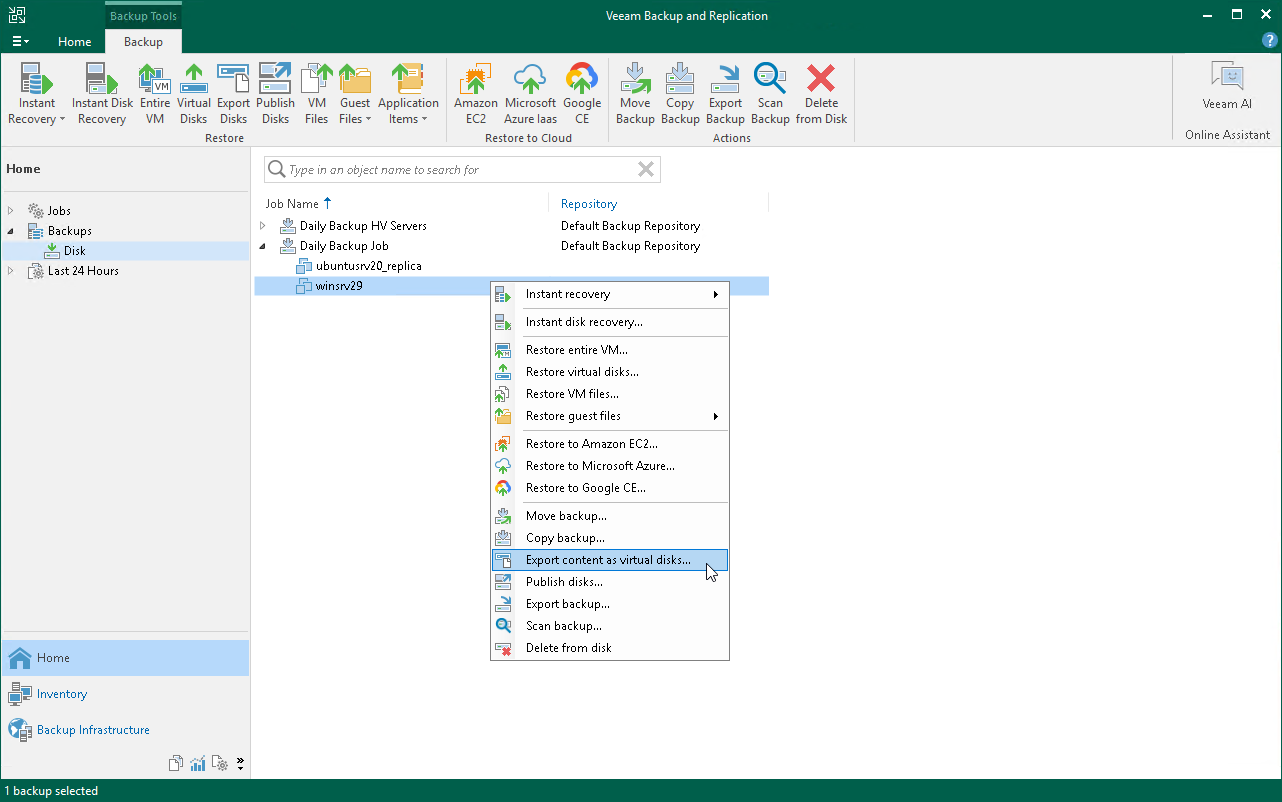
Task: Click the Entire VM restore icon
Action: click(x=154, y=94)
